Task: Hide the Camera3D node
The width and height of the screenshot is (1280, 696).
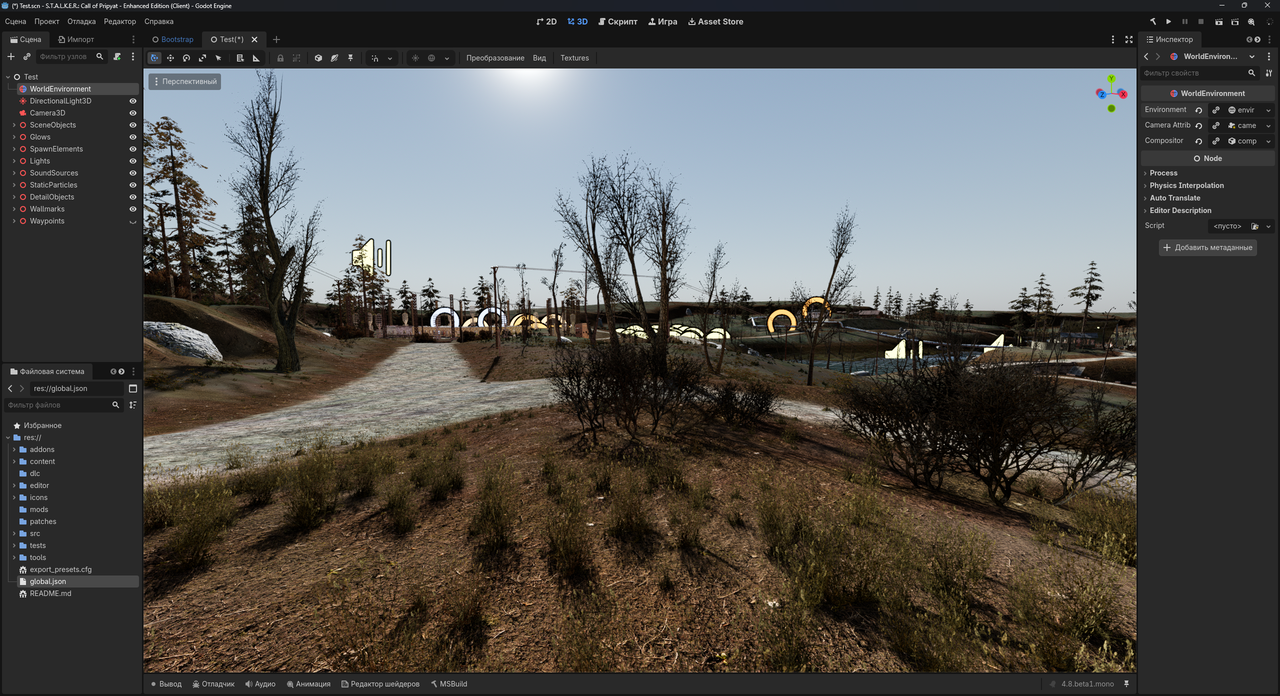Action: click(133, 113)
